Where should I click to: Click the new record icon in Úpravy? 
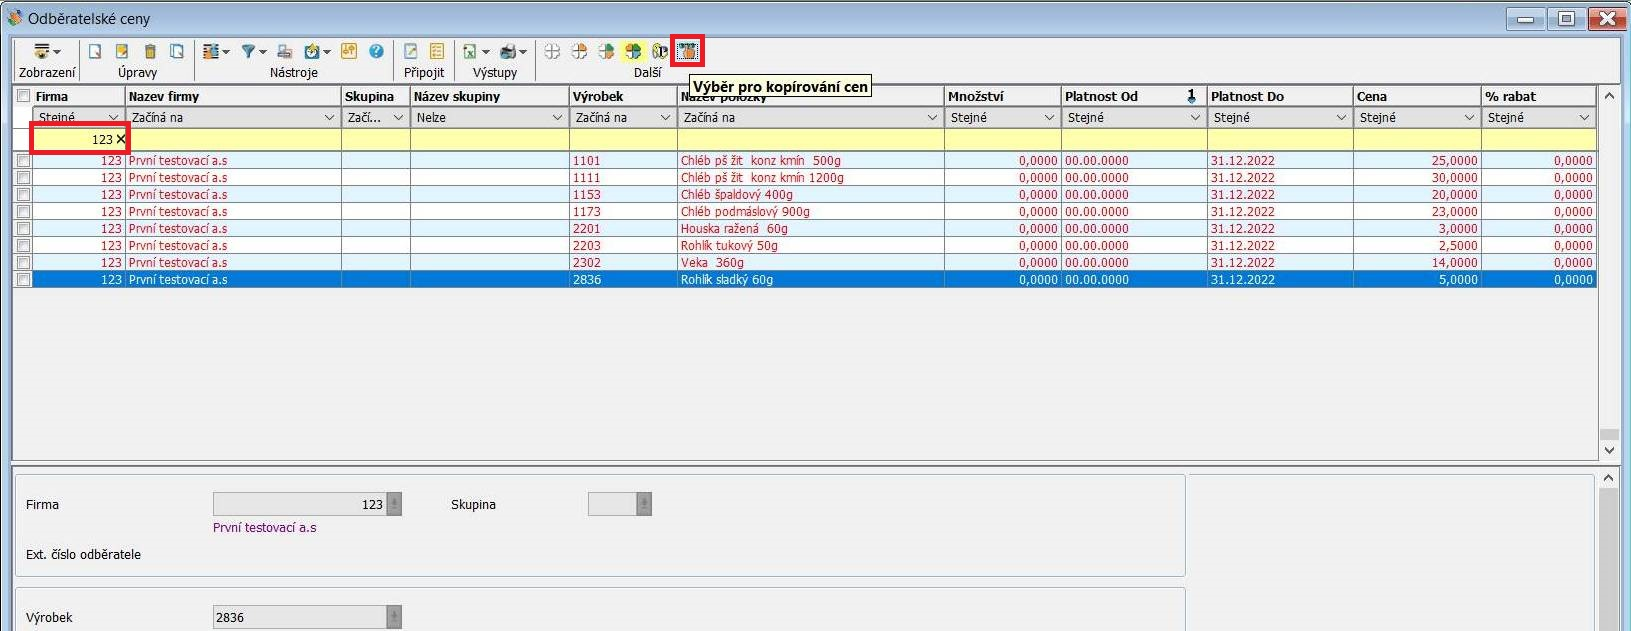(x=95, y=51)
